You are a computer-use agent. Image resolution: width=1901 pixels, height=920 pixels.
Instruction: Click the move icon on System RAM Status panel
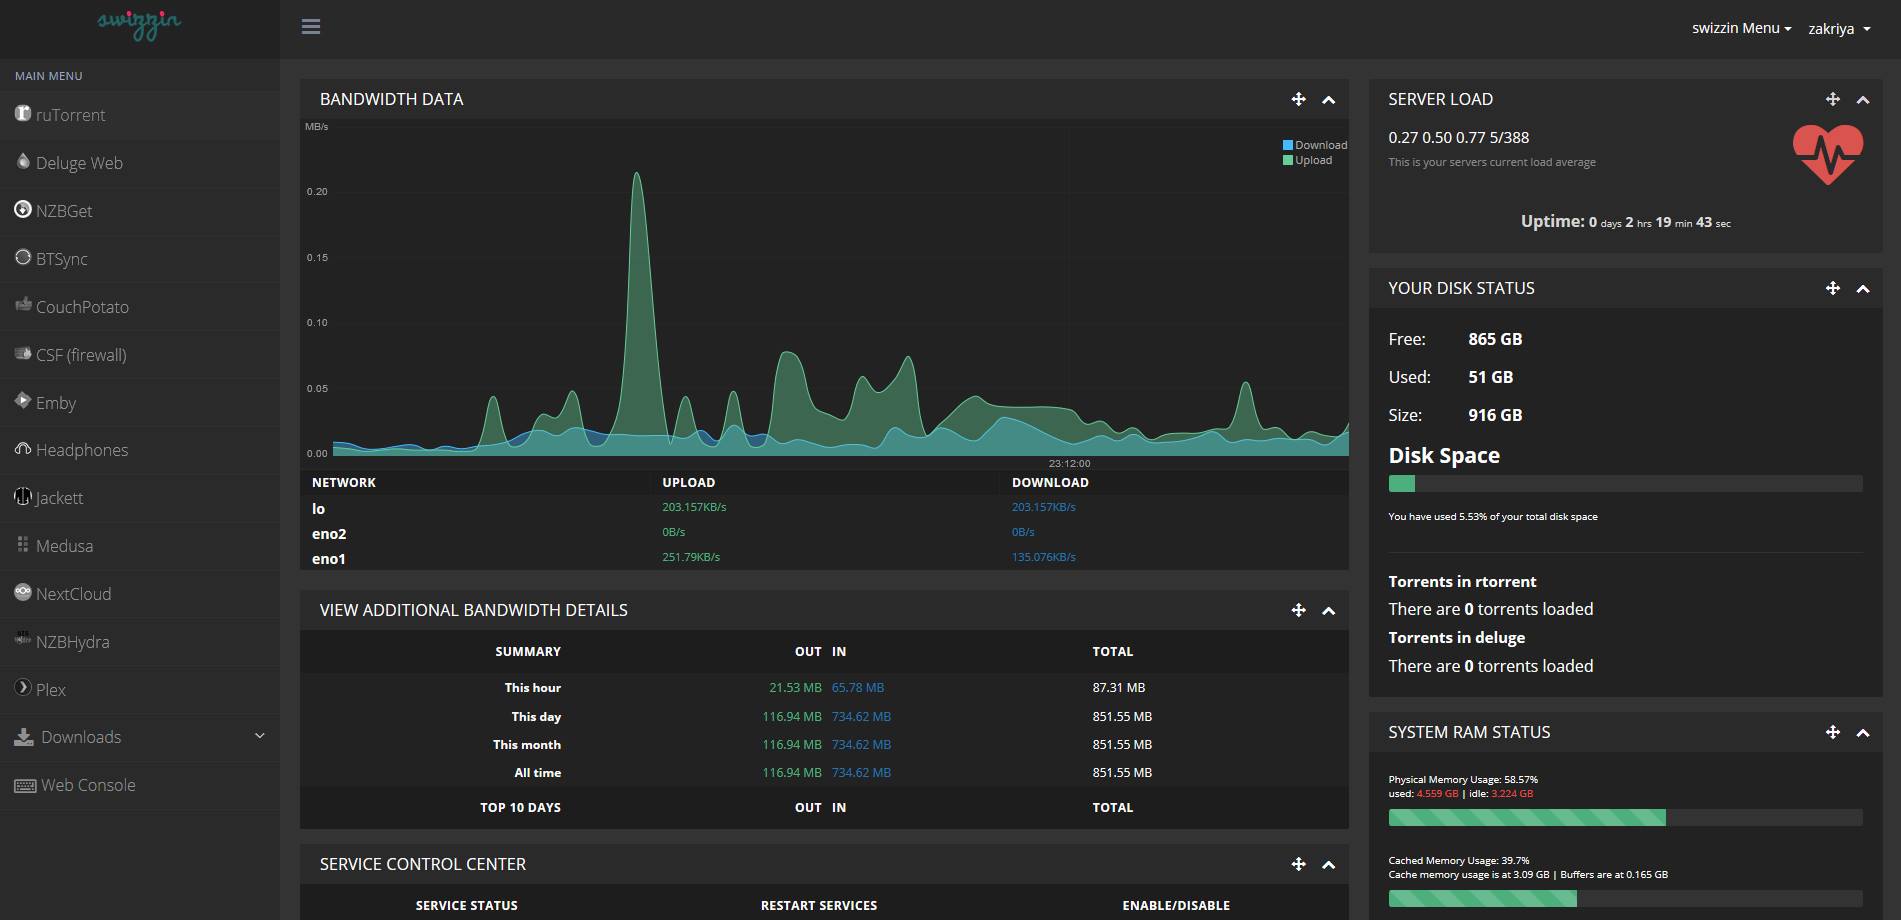point(1832,732)
